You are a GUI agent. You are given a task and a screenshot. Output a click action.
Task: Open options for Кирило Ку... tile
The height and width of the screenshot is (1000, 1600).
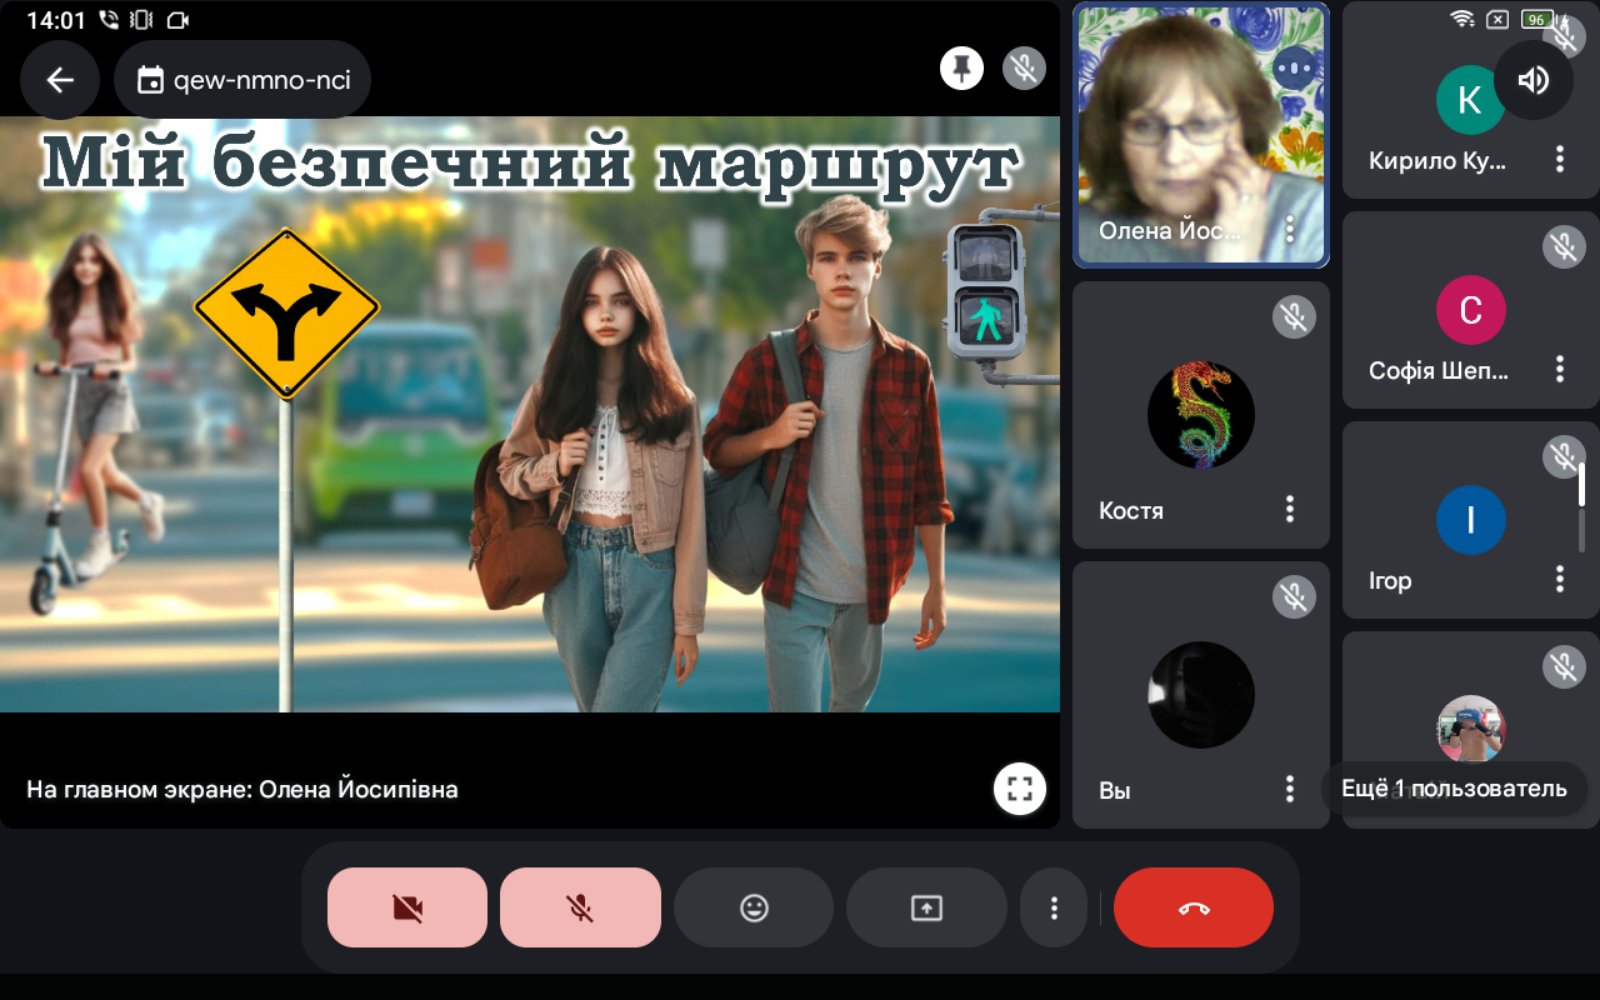click(x=1560, y=160)
